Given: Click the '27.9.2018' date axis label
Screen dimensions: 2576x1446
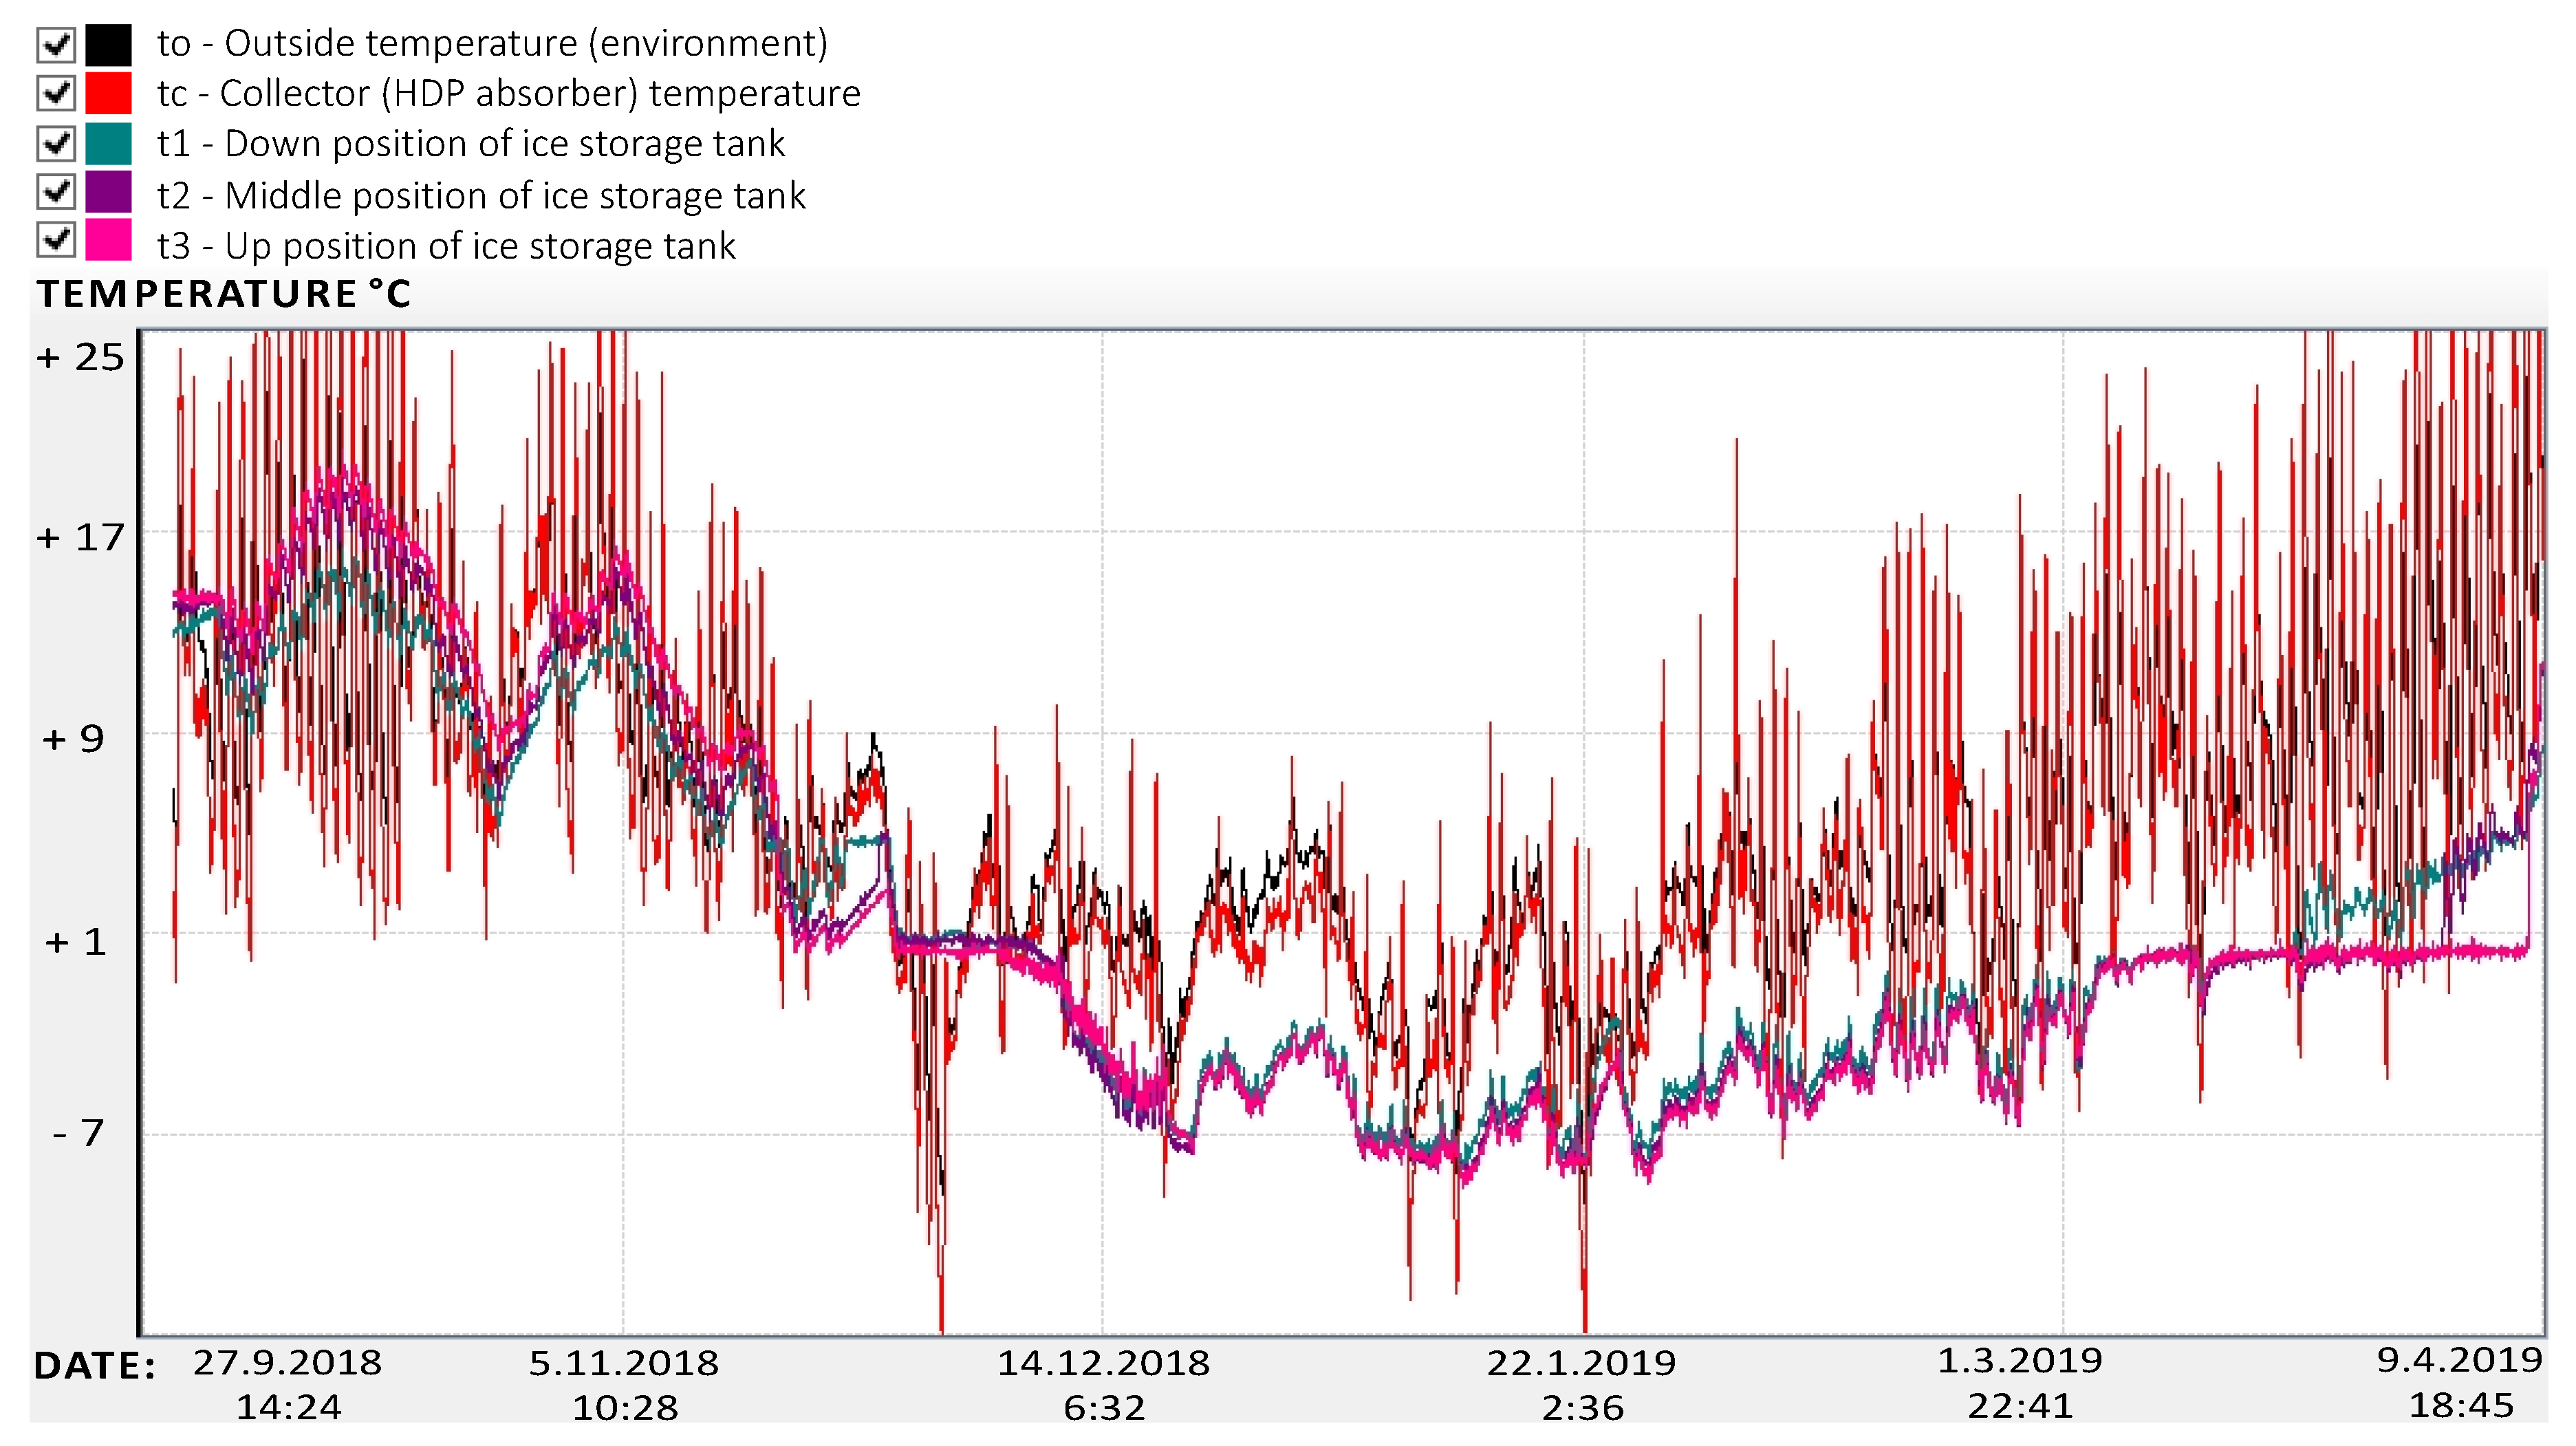Looking at the screenshot, I should tap(287, 1363).
